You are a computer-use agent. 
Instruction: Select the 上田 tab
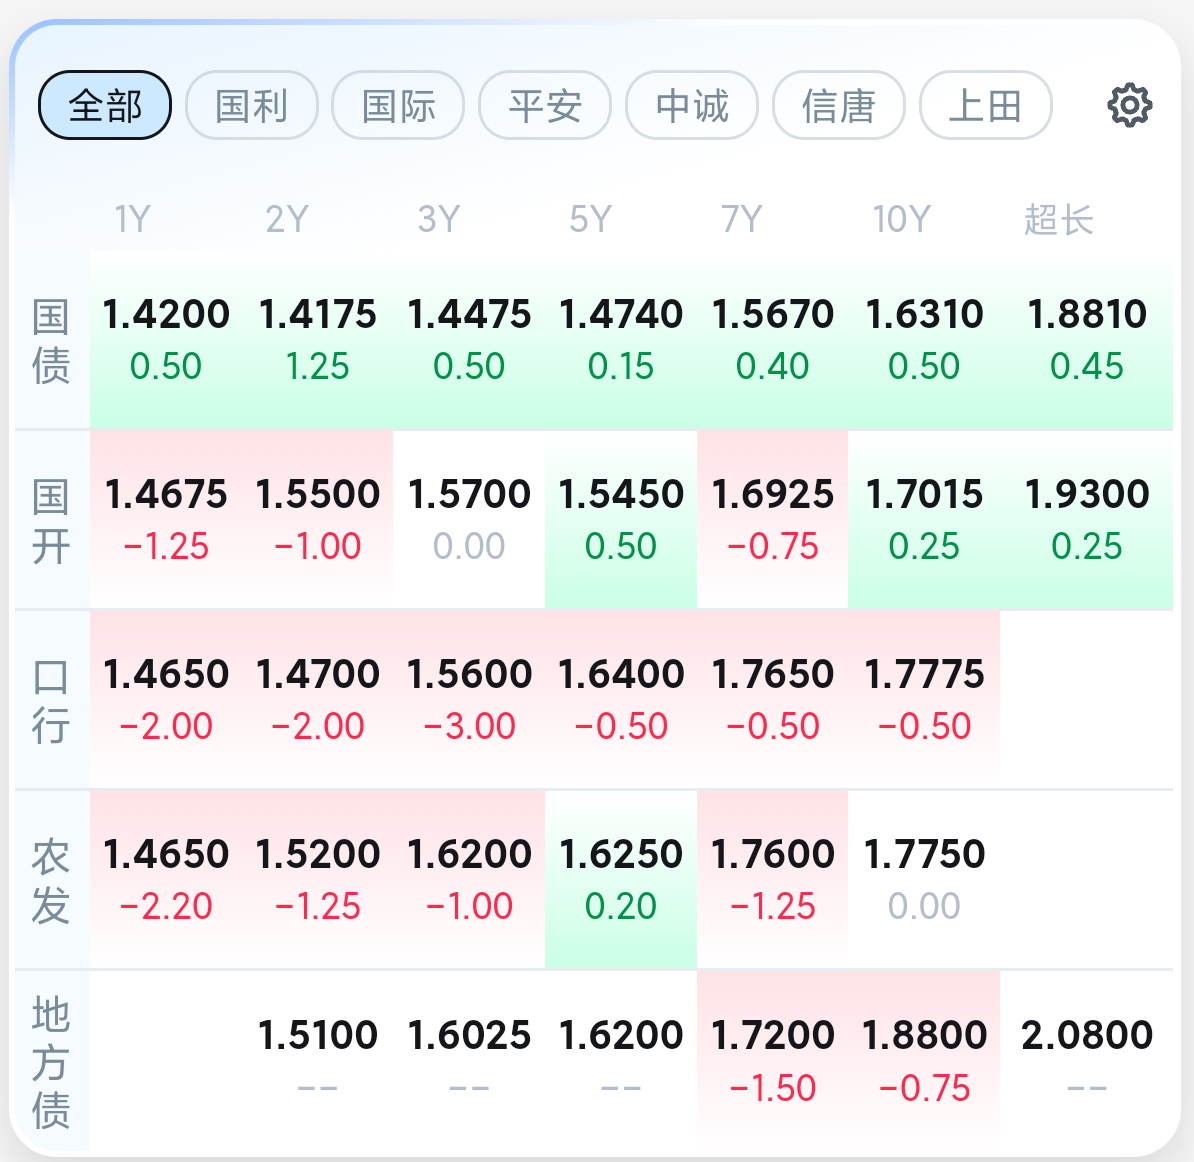[x=986, y=105]
